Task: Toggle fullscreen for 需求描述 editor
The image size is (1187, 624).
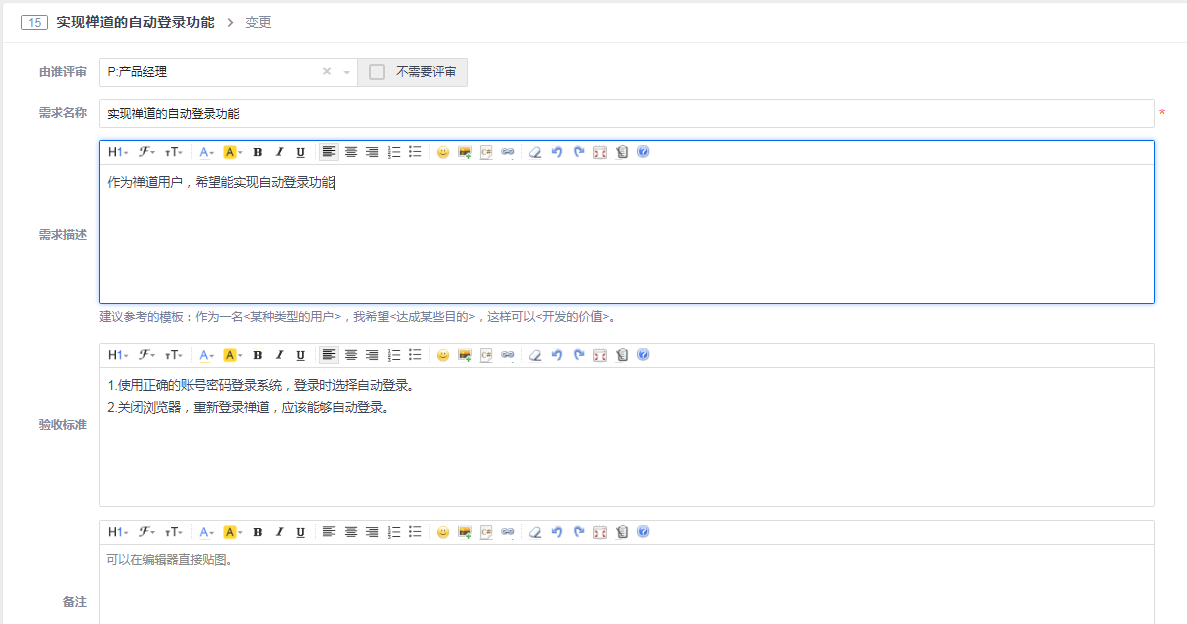Action: coord(600,152)
